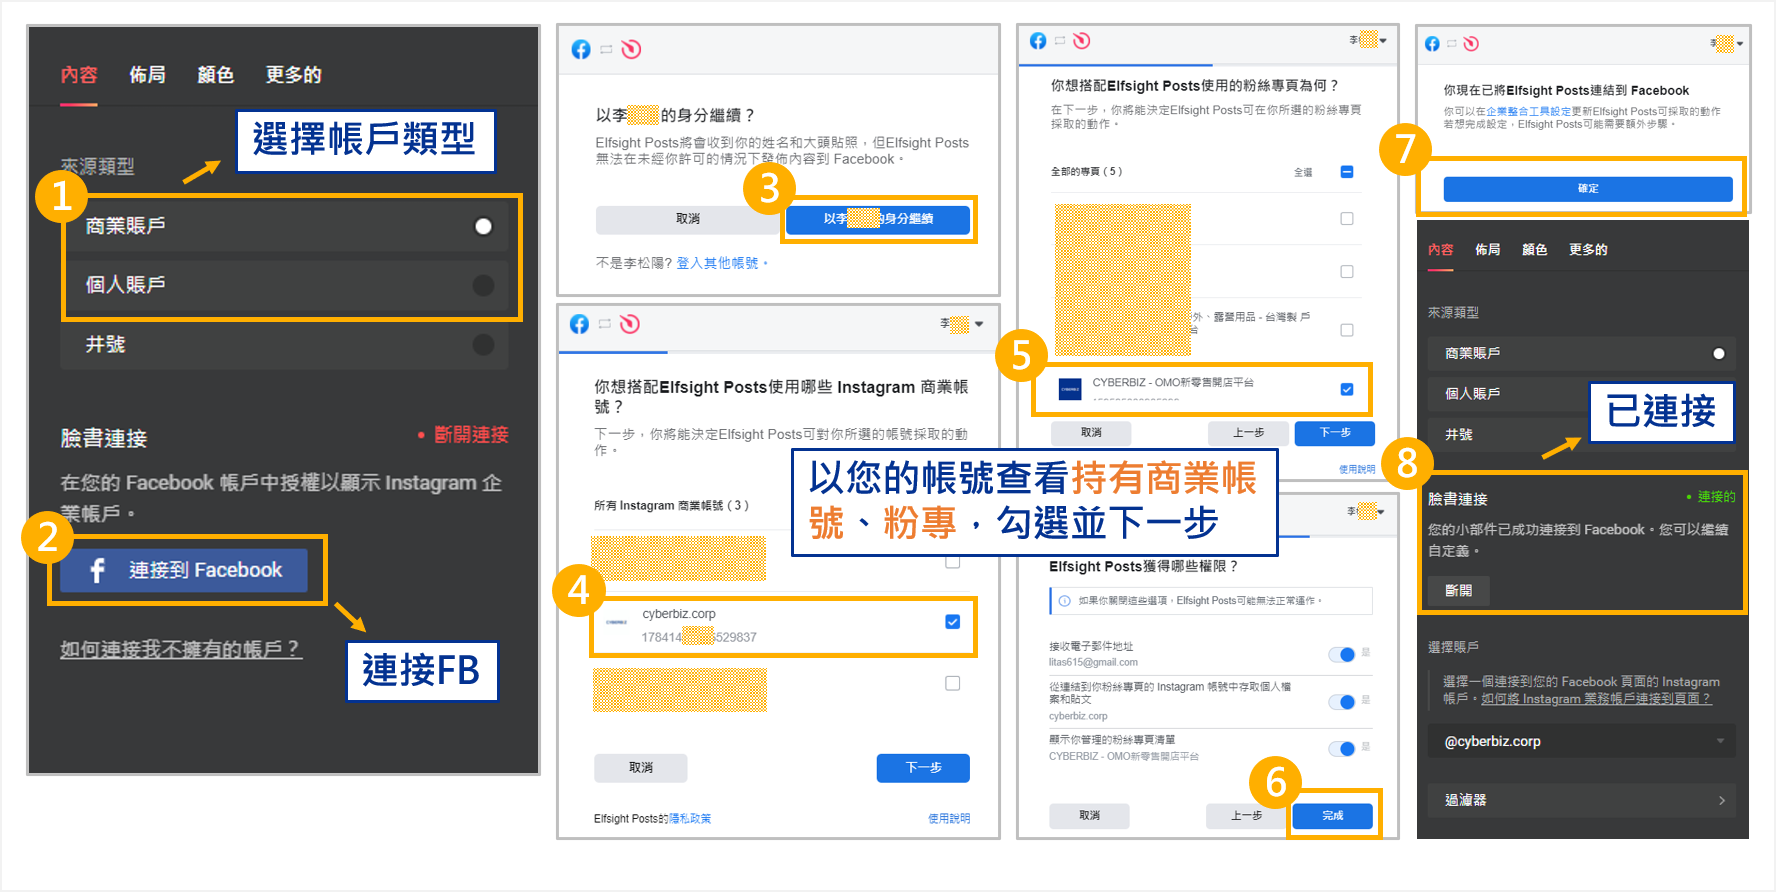Click Facebook logo in fan pages dialog header

(x=1038, y=41)
